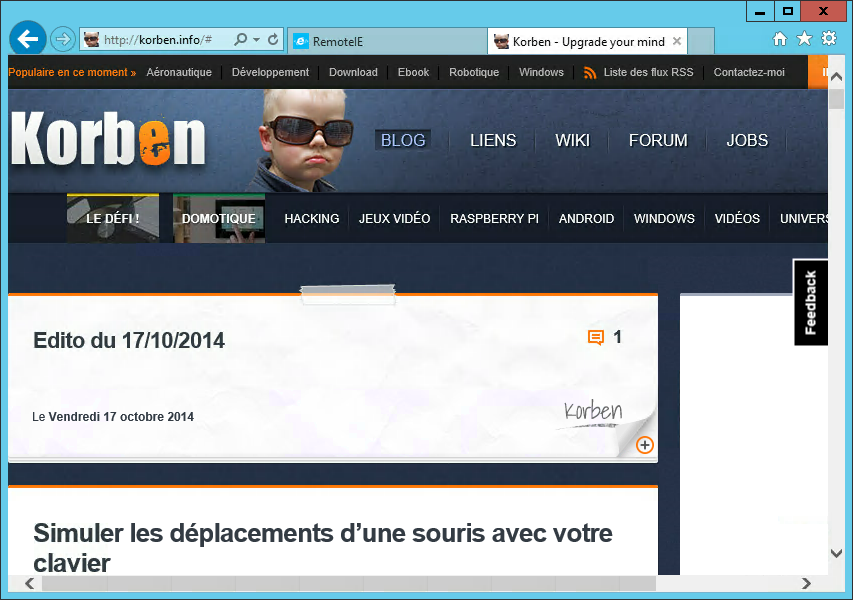The image size is (853, 600).
Task: Open the Contactez-moi link
Action: point(749,72)
